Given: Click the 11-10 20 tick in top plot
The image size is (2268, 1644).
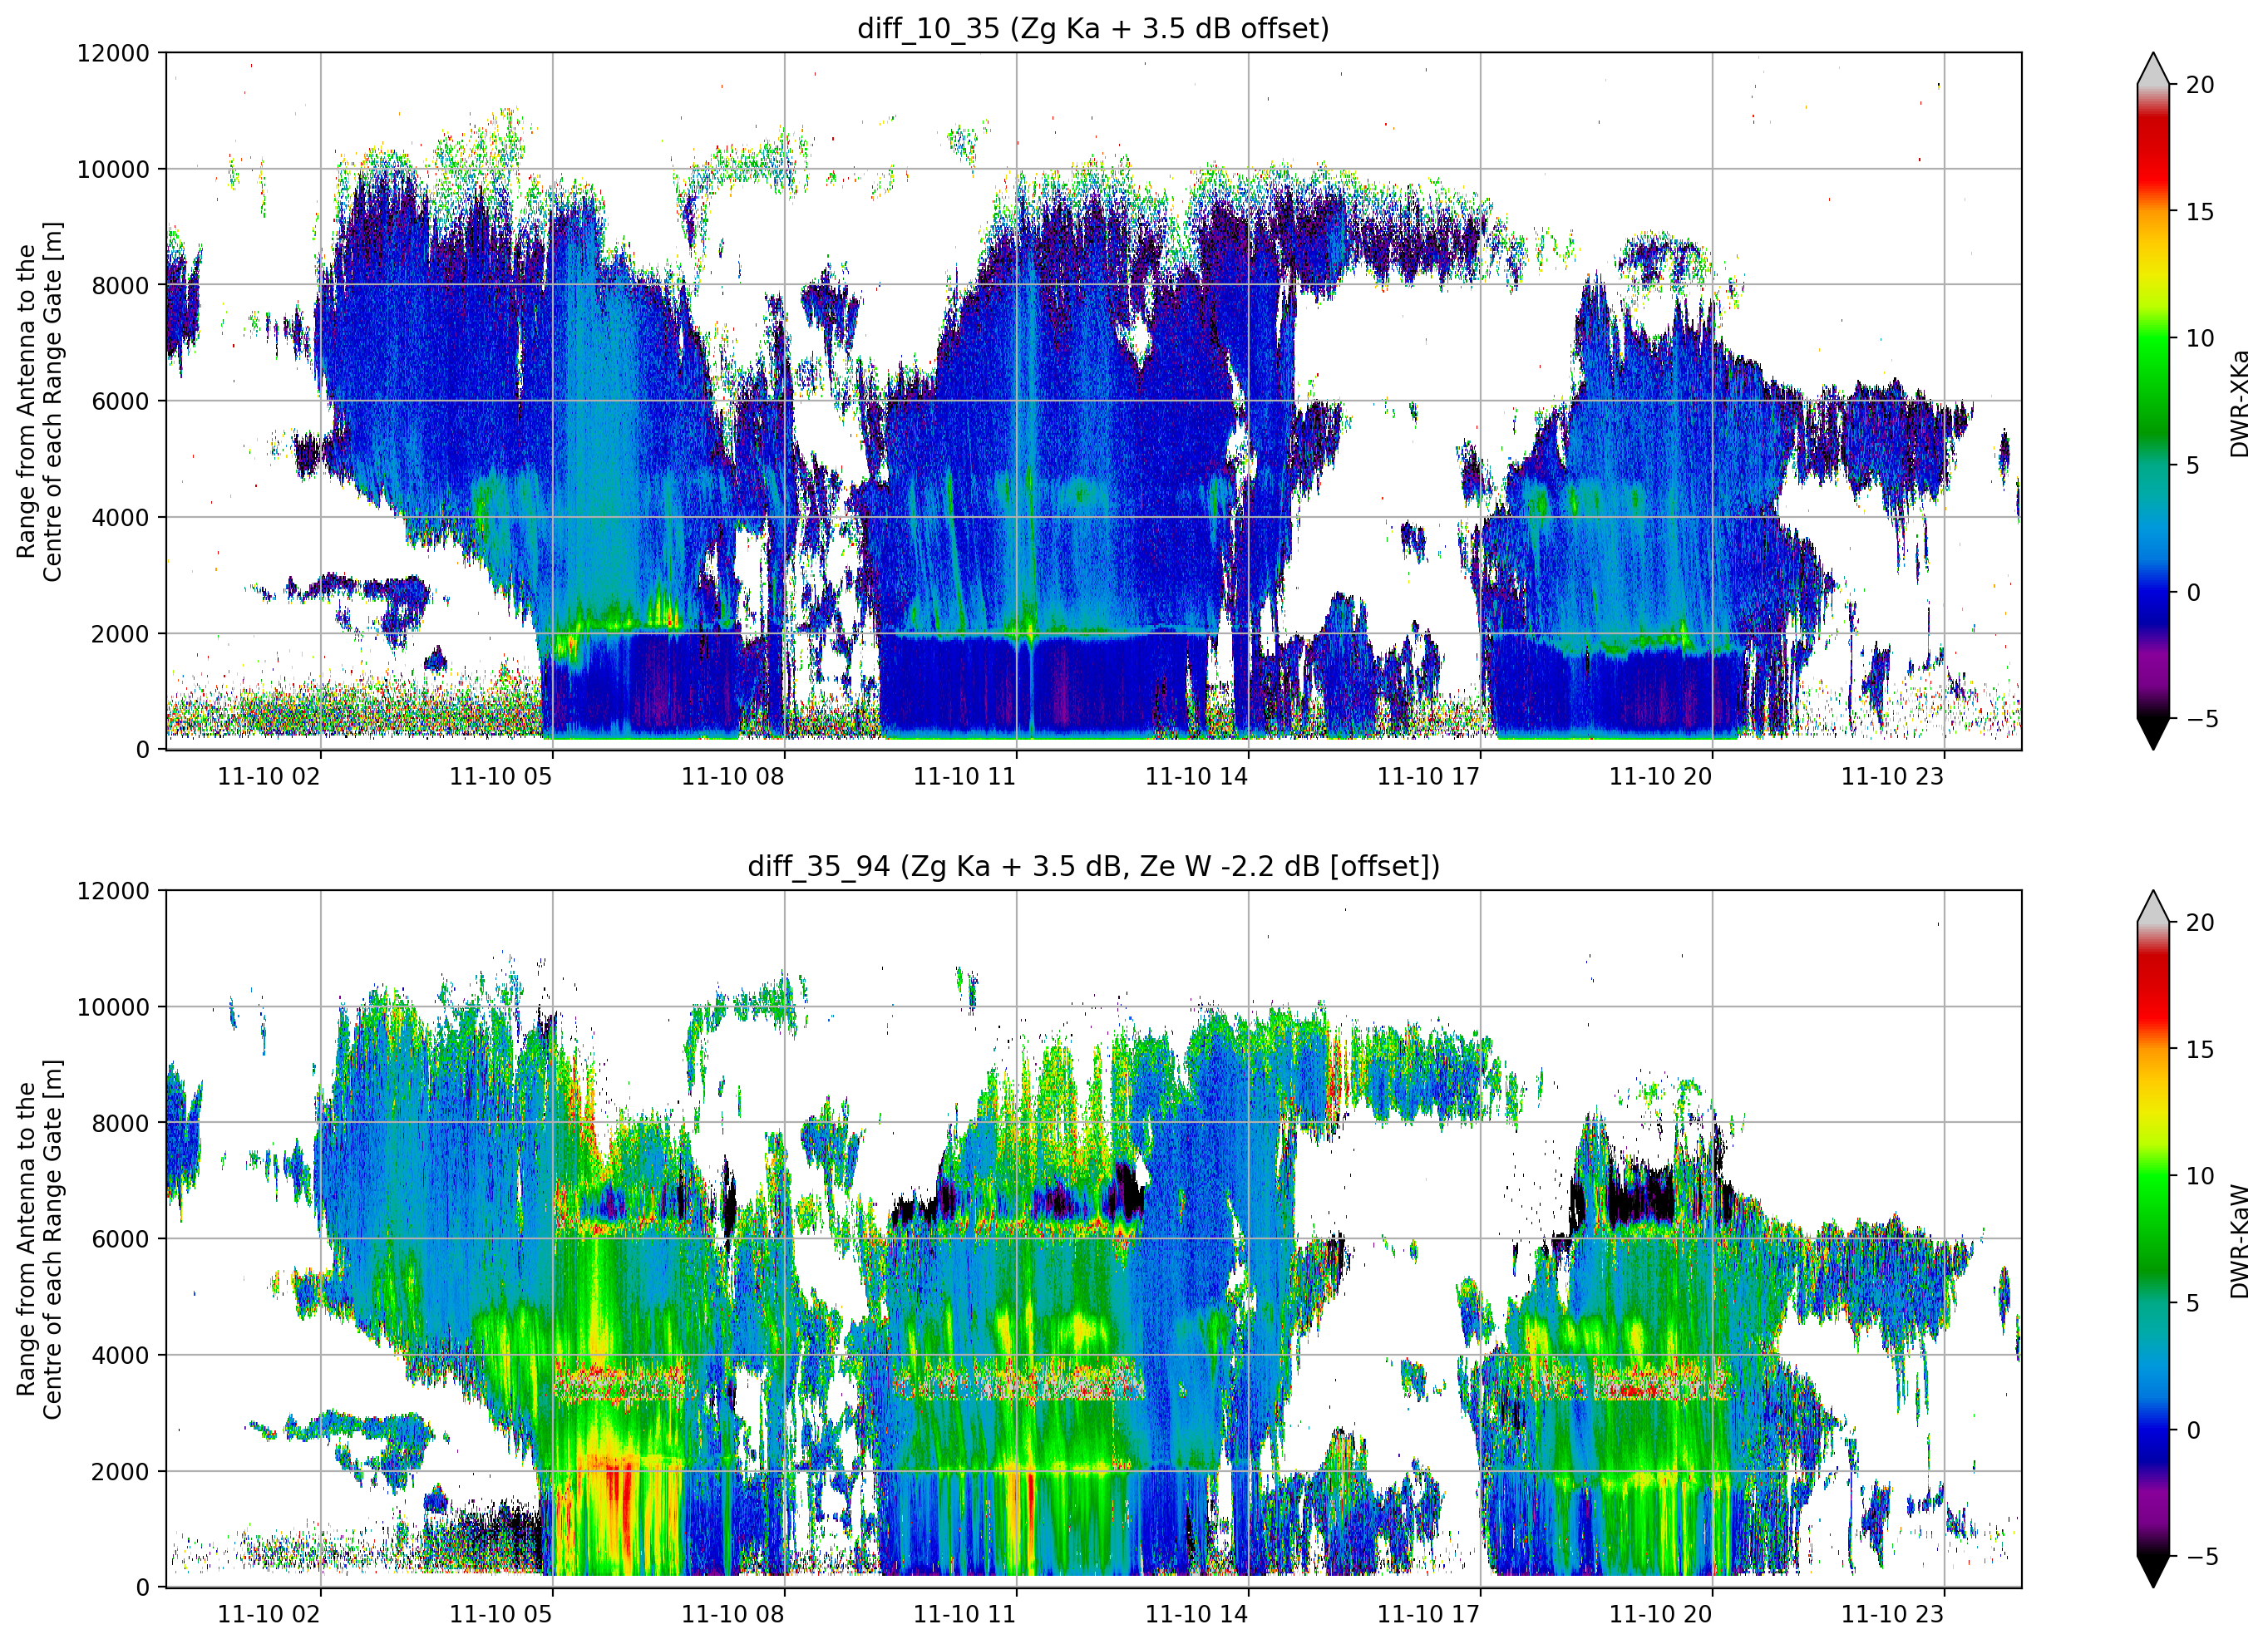Looking at the screenshot, I should click(x=1661, y=776).
